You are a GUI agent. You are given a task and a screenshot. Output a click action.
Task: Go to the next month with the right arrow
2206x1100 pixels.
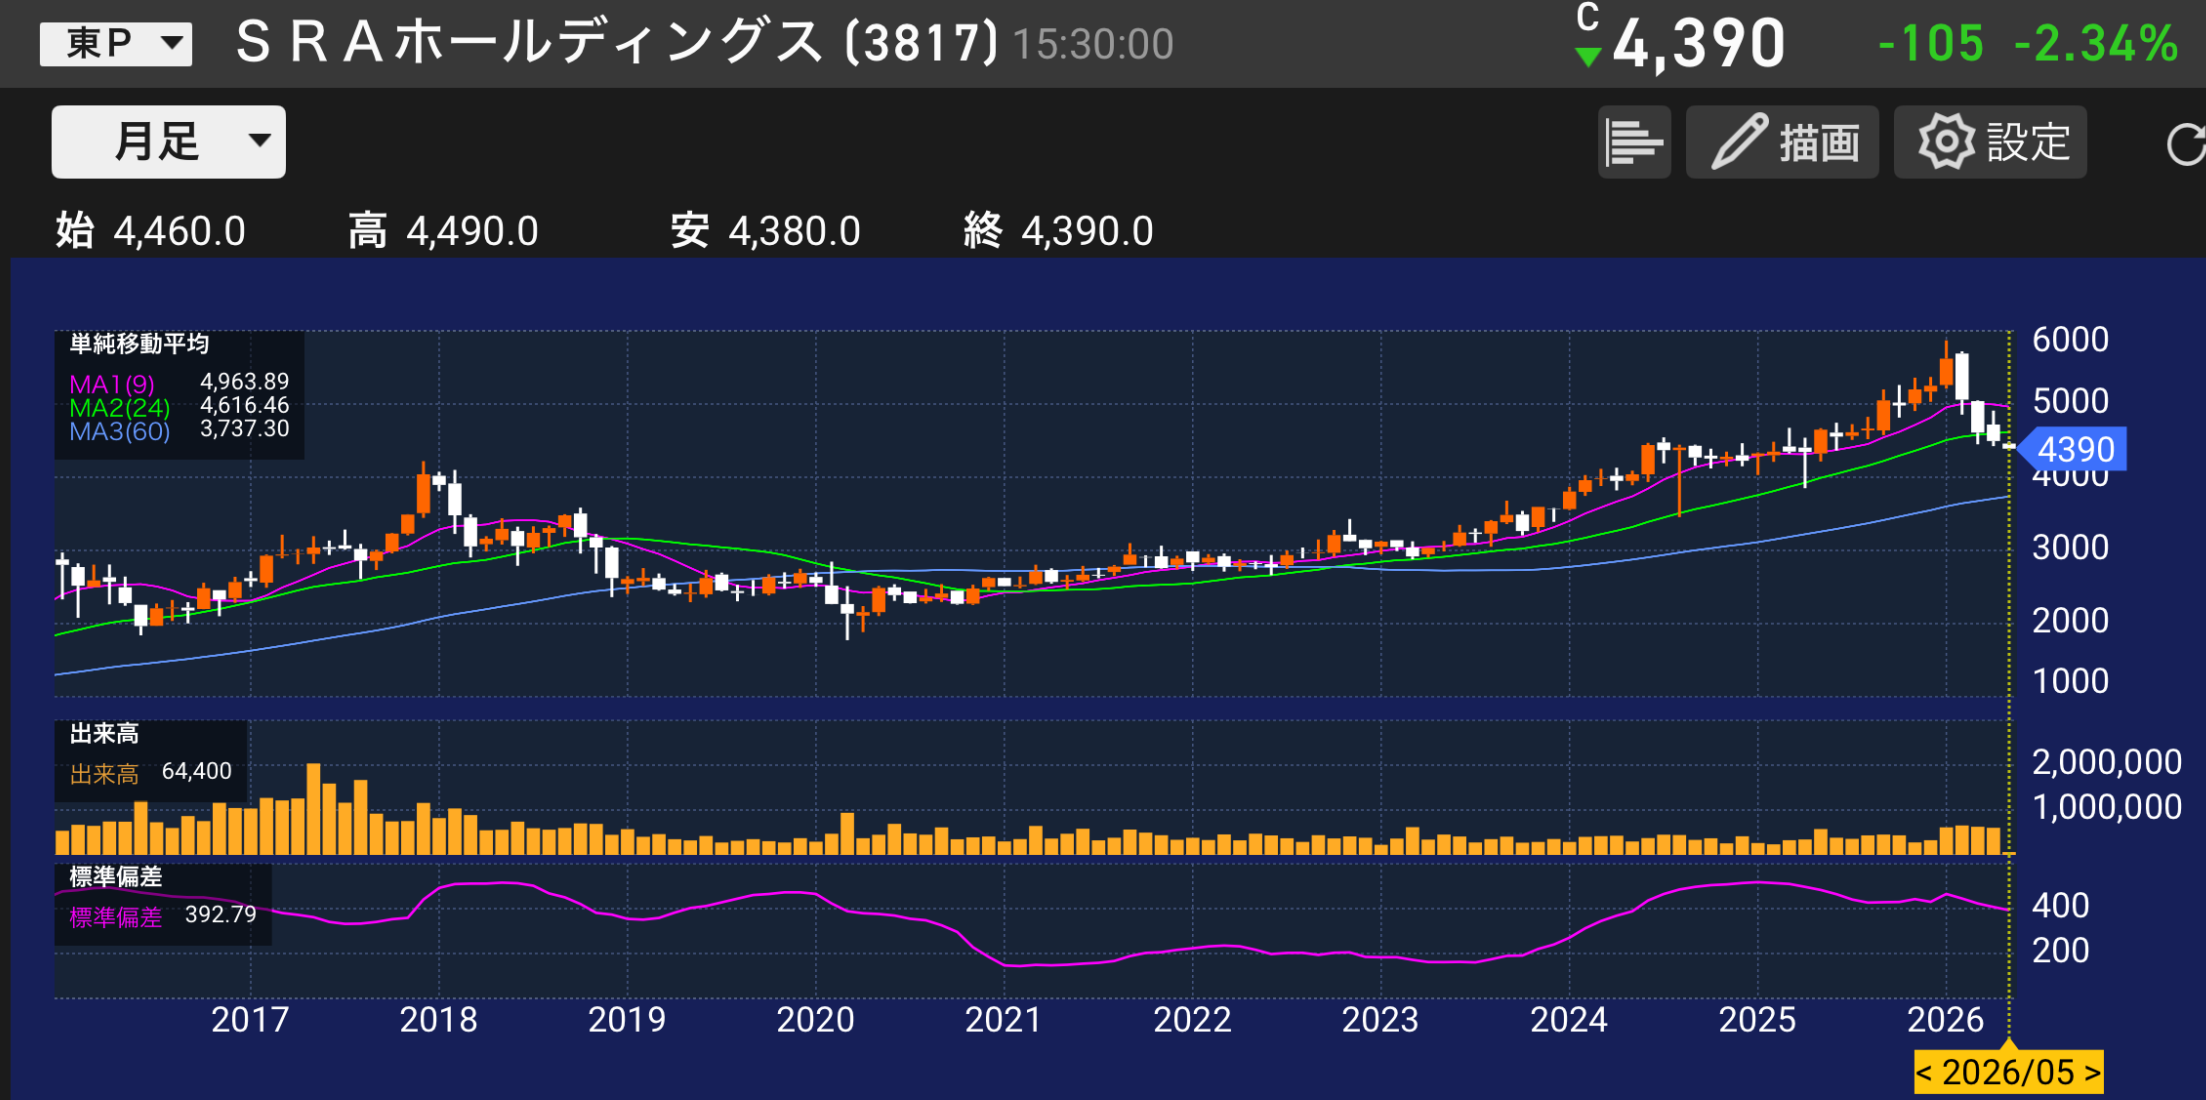pyautogui.click(x=2092, y=1072)
